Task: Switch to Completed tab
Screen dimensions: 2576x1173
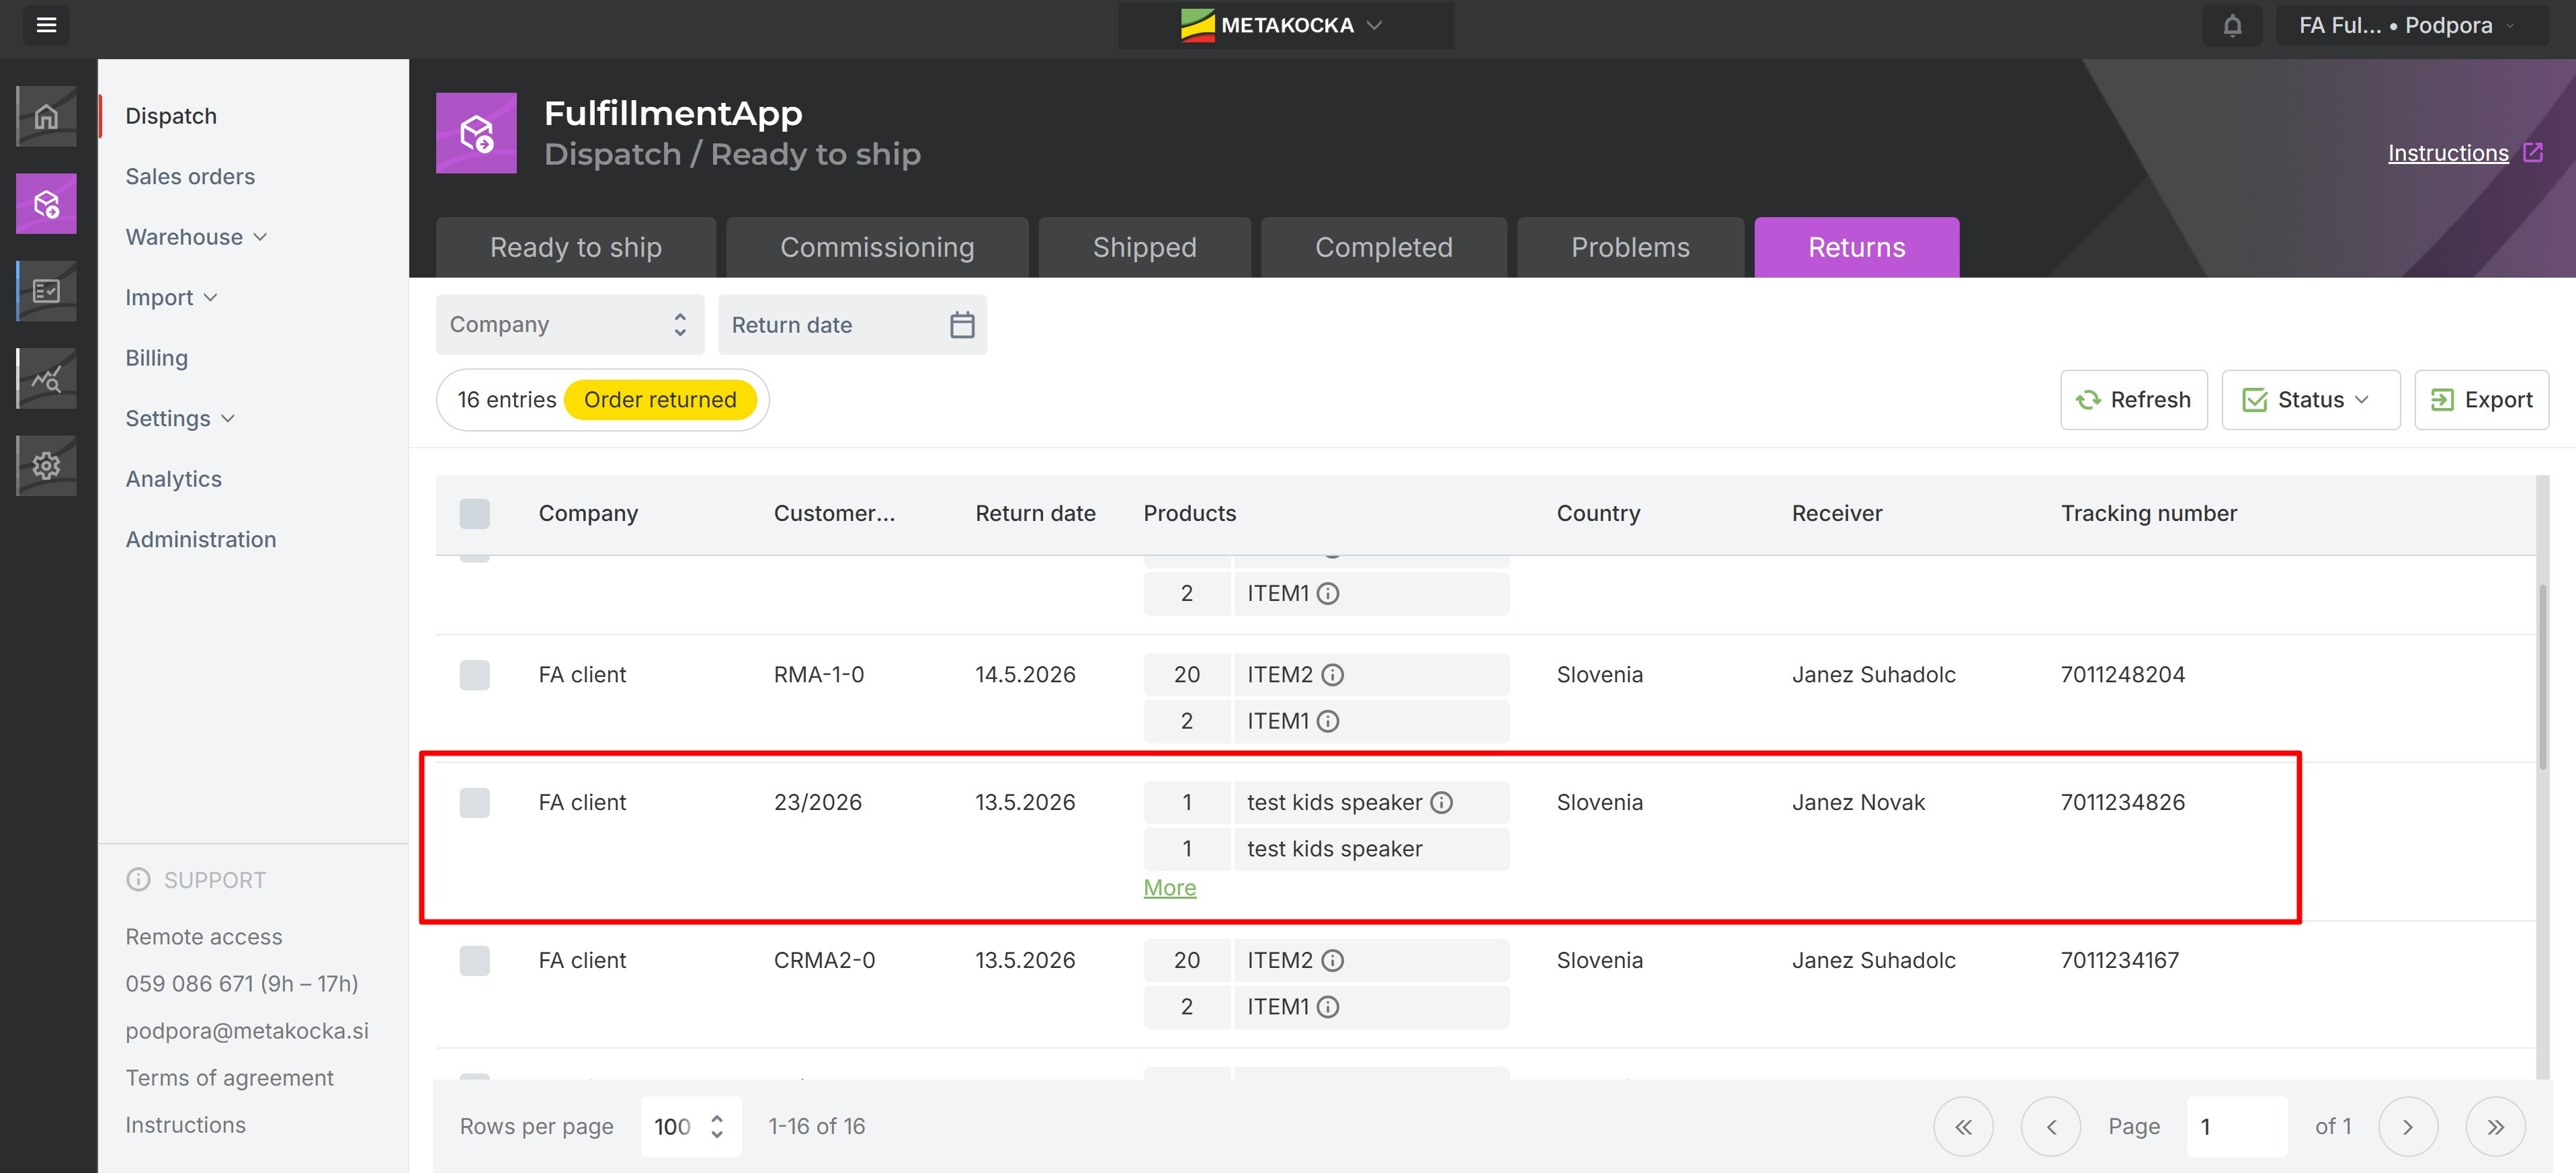Action: pyautogui.click(x=1384, y=247)
